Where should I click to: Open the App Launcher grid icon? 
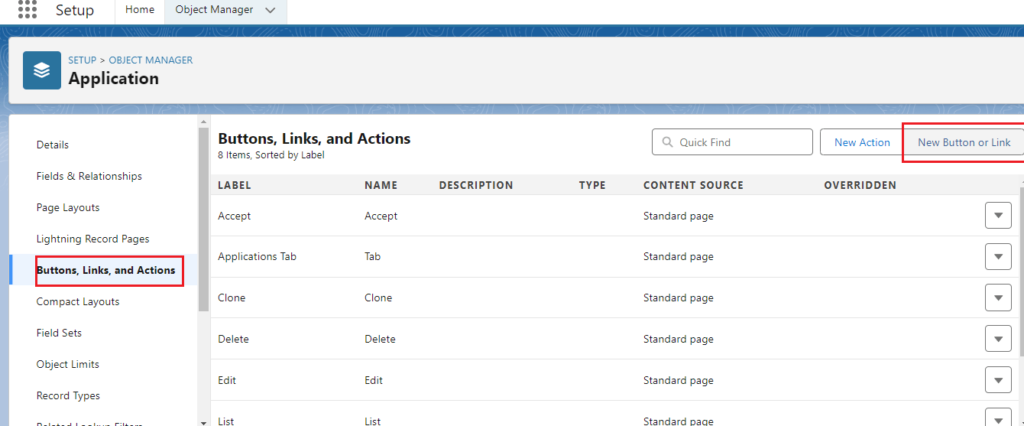27,11
